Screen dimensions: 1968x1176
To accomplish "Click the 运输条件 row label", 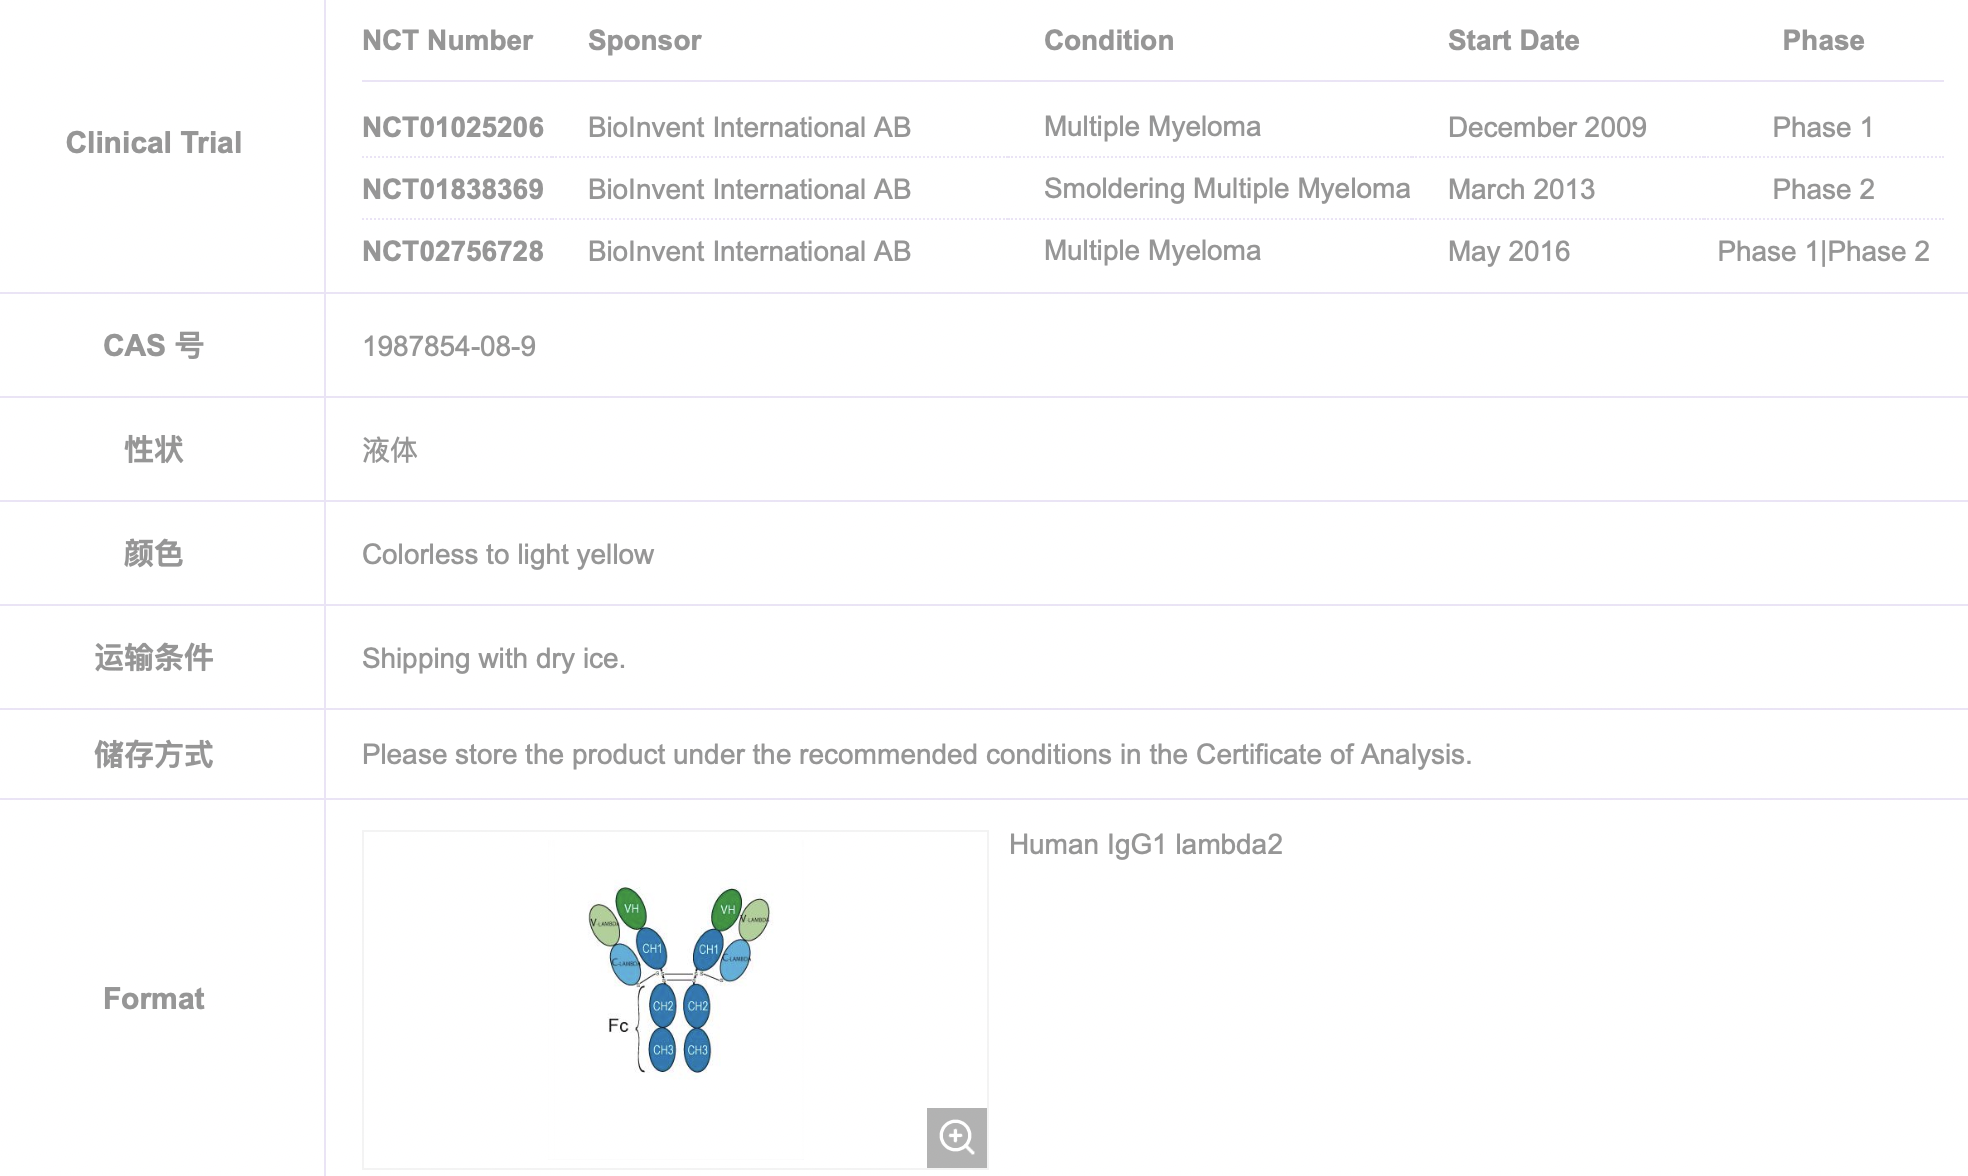I will 153,657.
